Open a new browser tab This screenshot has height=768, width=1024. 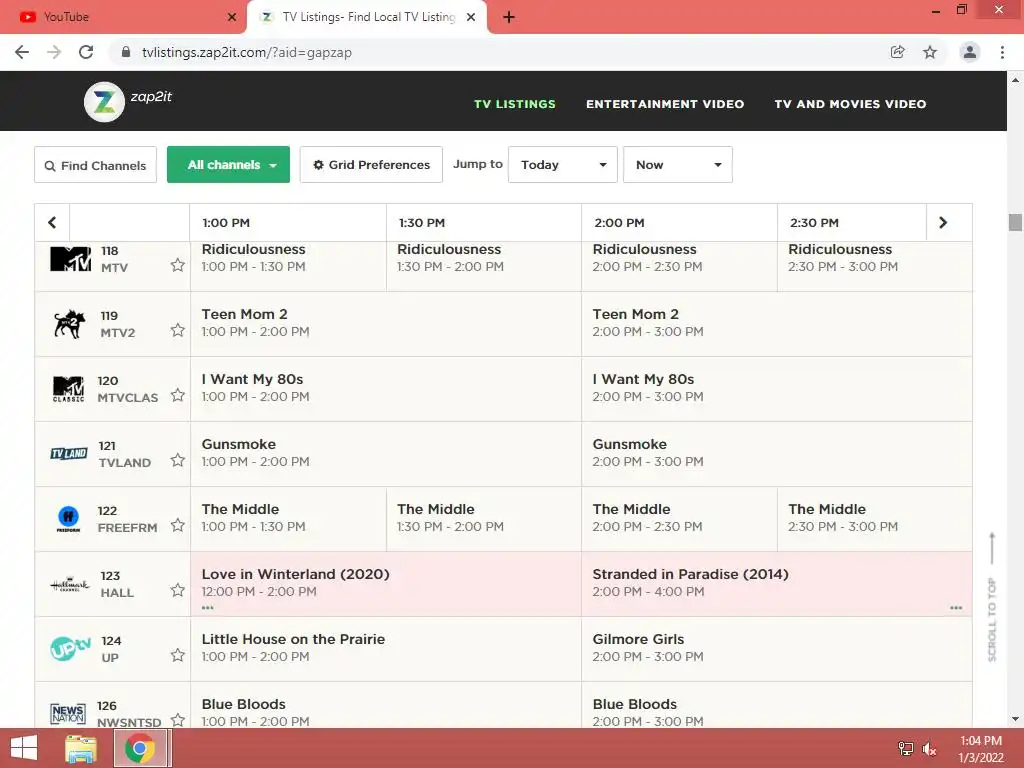(509, 17)
